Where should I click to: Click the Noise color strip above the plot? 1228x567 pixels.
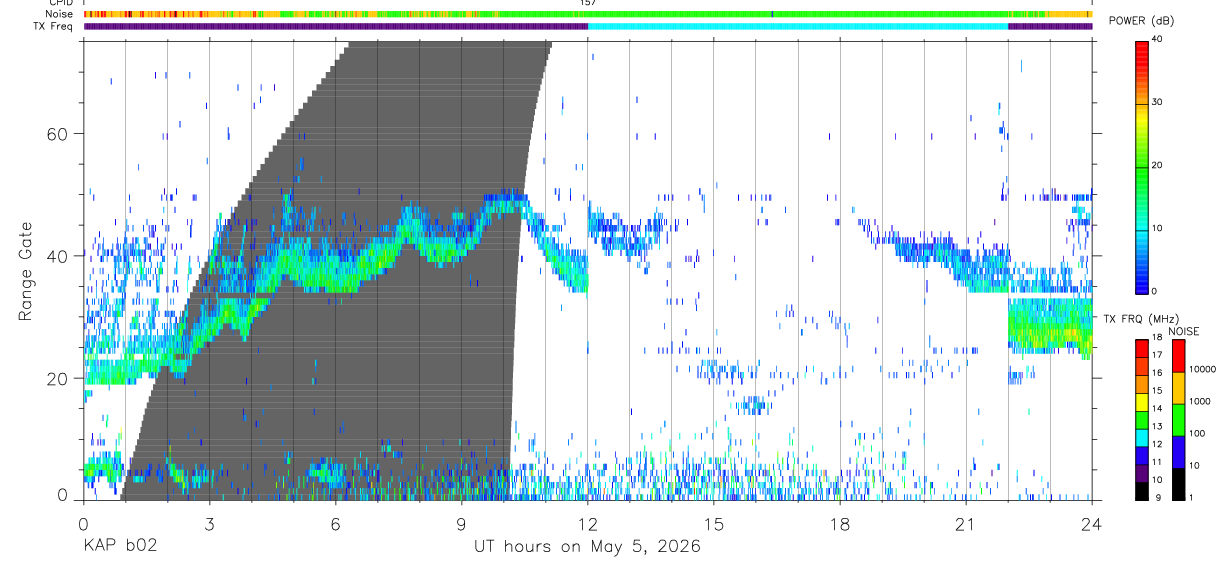[x=588, y=14]
